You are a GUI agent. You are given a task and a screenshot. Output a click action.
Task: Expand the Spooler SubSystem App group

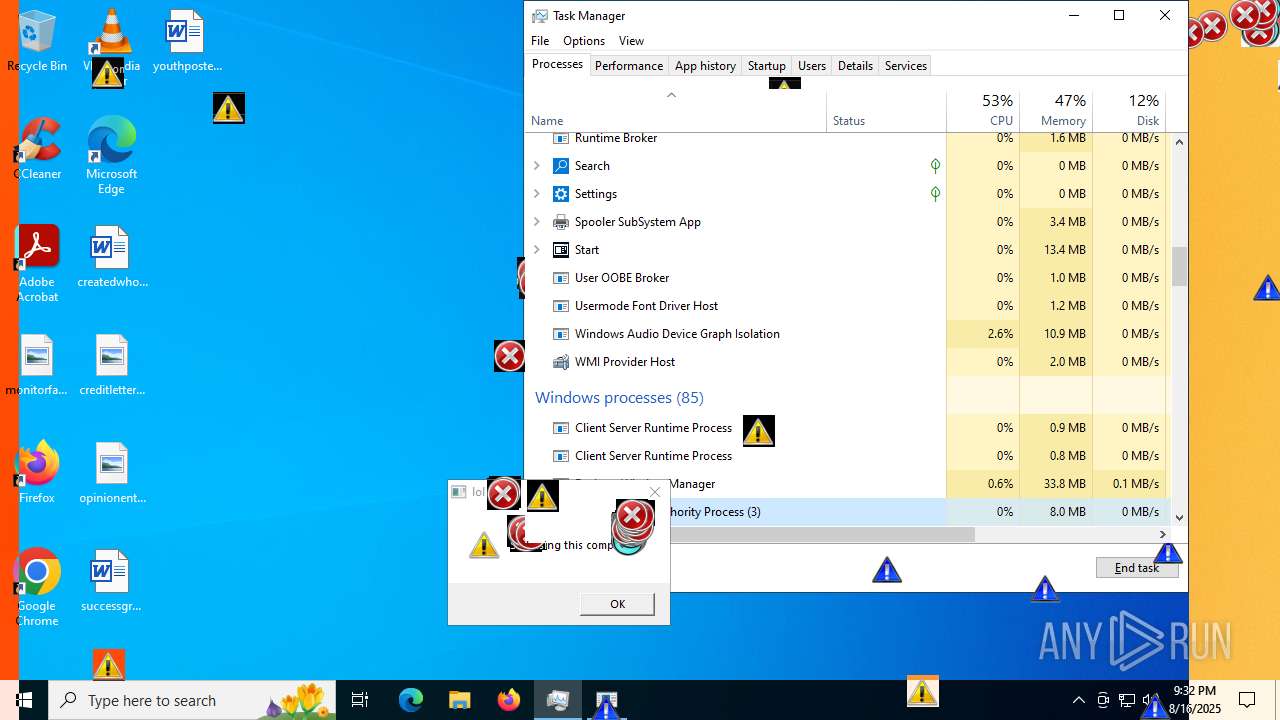[x=537, y=222]
